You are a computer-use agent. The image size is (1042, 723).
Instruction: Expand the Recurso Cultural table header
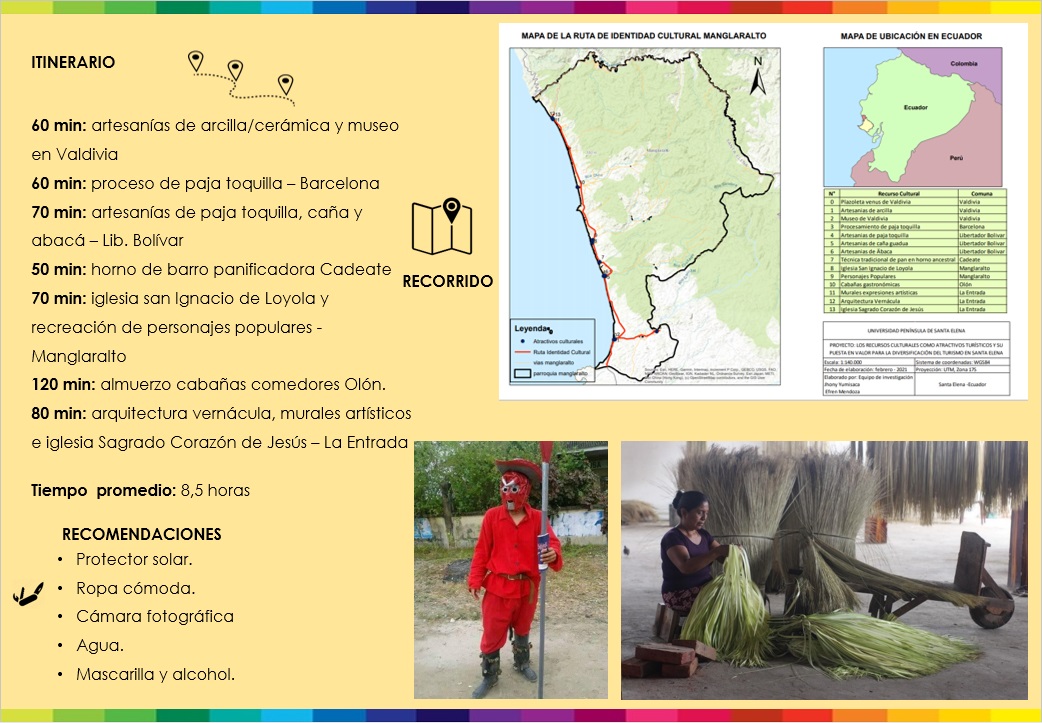coord(898,193)
